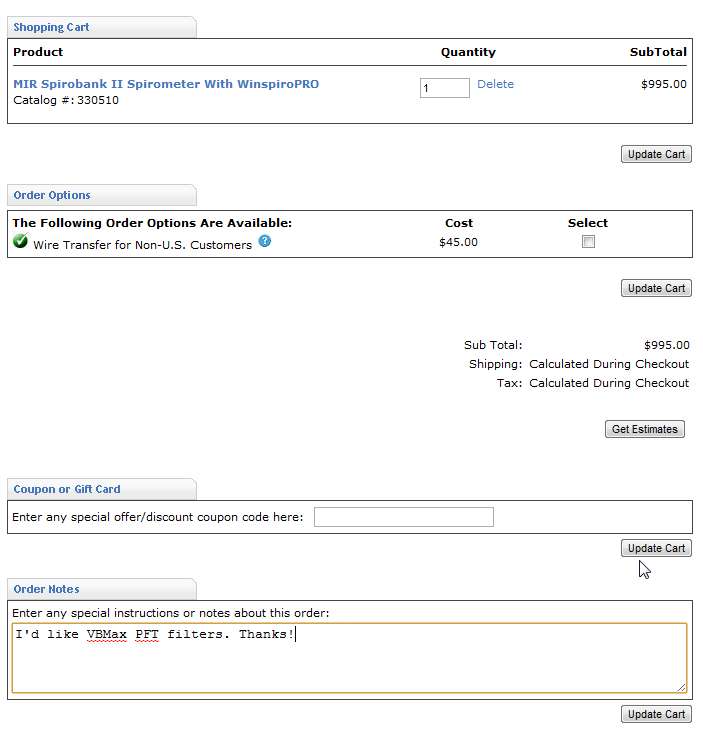Enable the Wire Transfer option checkbox

click(x=588, y=242)
